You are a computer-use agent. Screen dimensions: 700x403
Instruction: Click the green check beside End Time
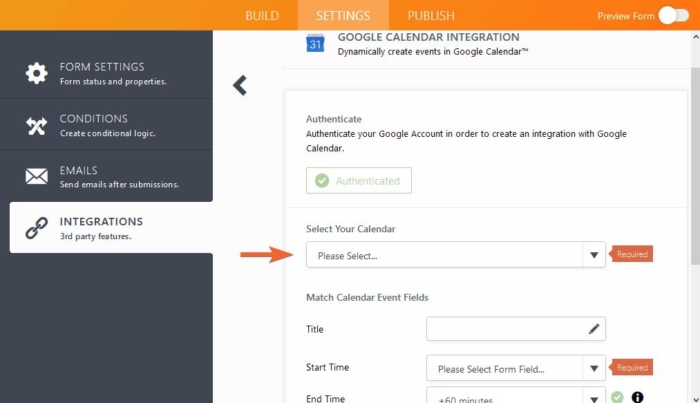coord(617,397)
